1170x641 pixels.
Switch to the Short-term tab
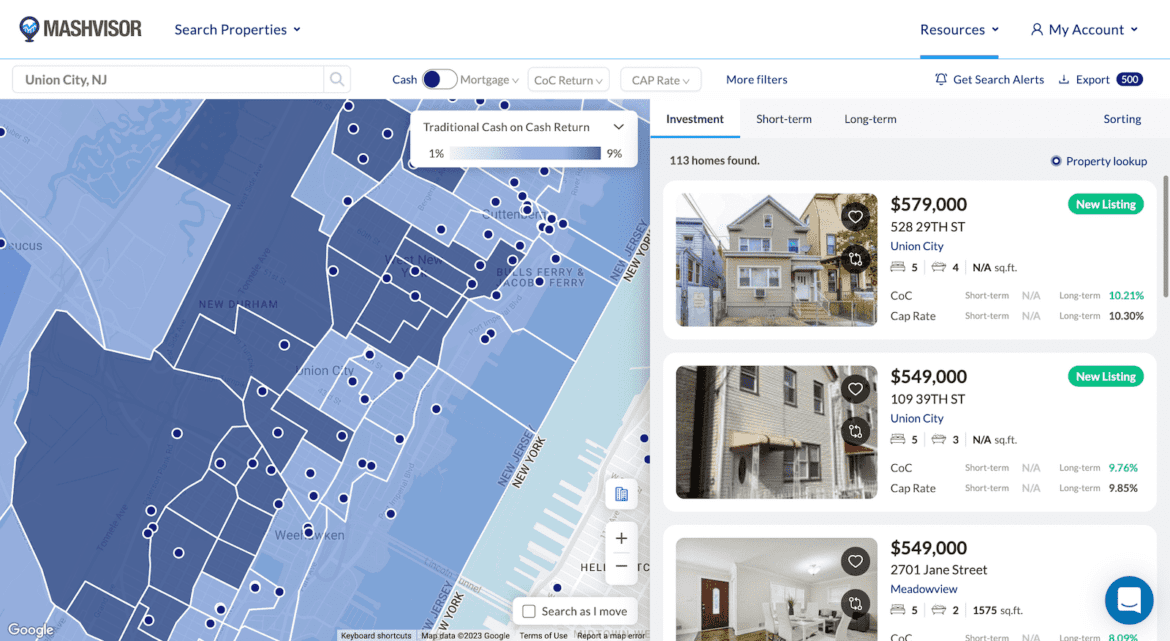pyautogui.click(x=784, y=118)
